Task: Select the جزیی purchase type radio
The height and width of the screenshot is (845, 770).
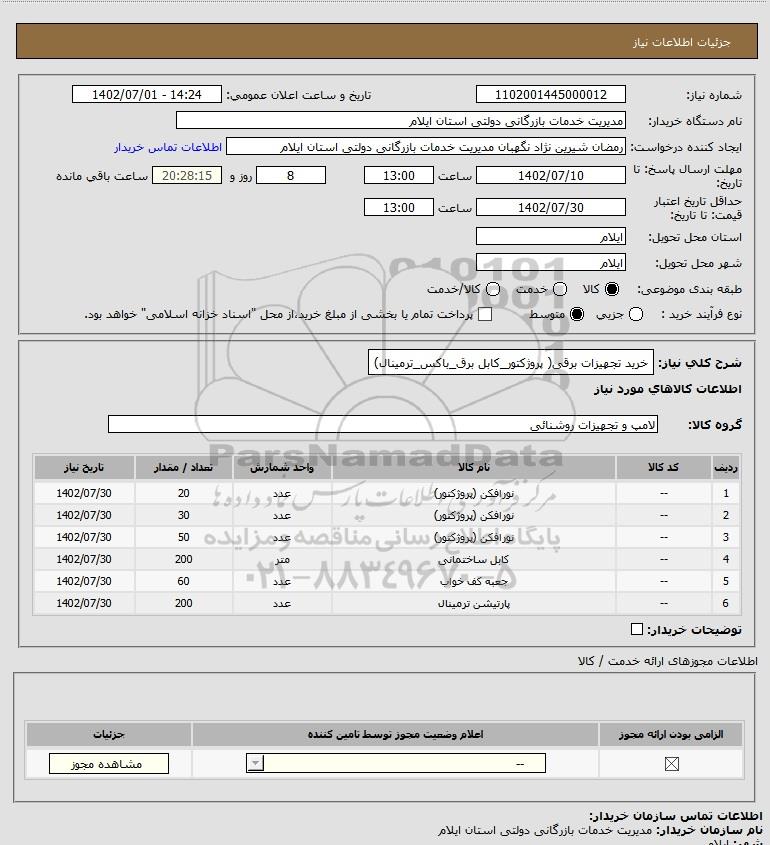Action: tap(636, 314)
